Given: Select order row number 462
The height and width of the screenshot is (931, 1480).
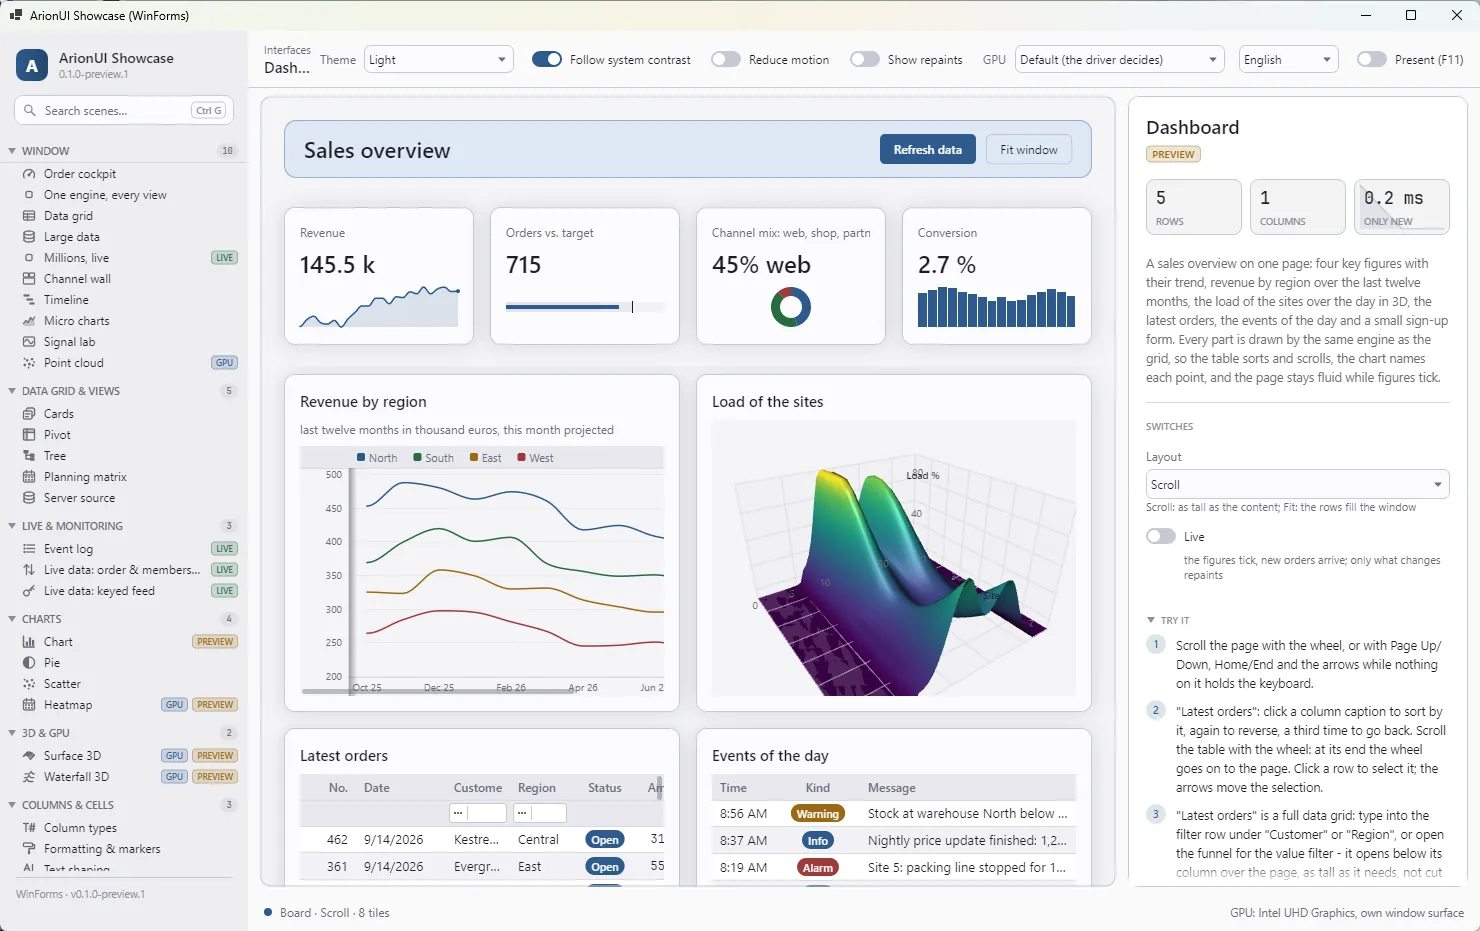Looking at the screenshot, I should point(481,840).
